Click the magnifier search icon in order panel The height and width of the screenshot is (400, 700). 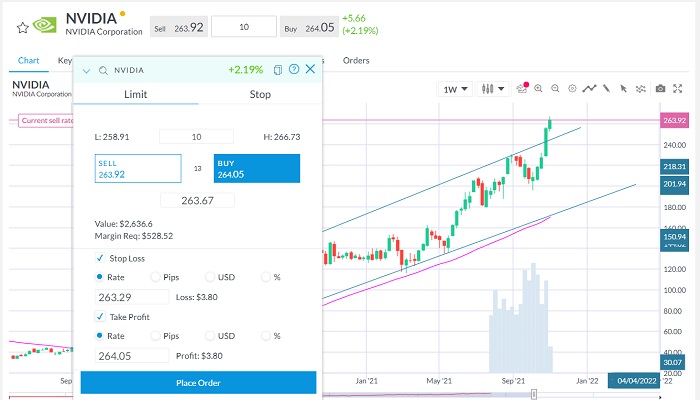(103, 71)
